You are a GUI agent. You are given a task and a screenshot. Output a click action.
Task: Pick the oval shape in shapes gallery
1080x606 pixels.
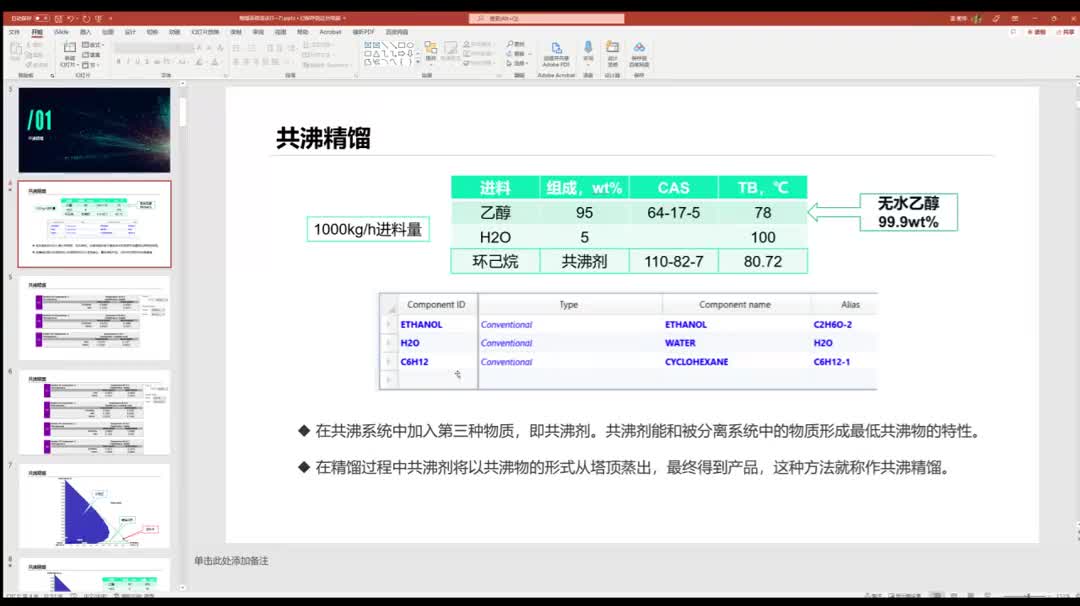coord(410,45)
